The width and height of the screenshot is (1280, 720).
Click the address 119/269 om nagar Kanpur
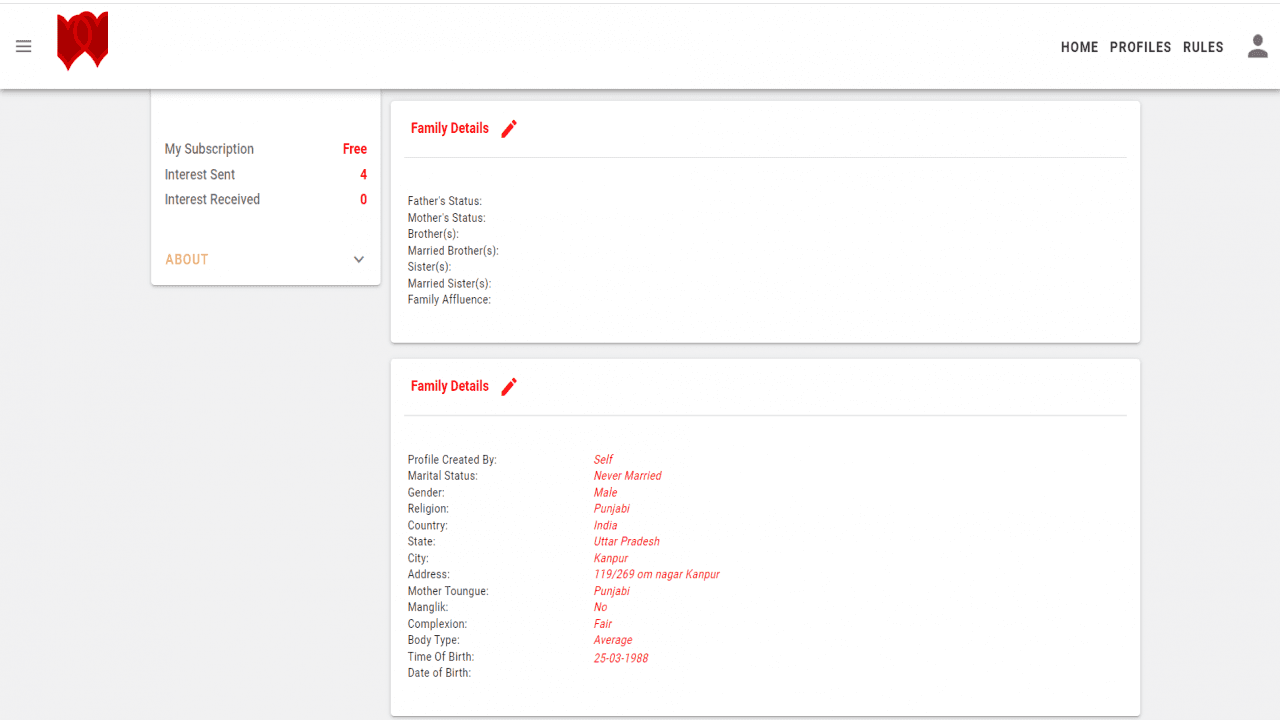tap(657, 574)
